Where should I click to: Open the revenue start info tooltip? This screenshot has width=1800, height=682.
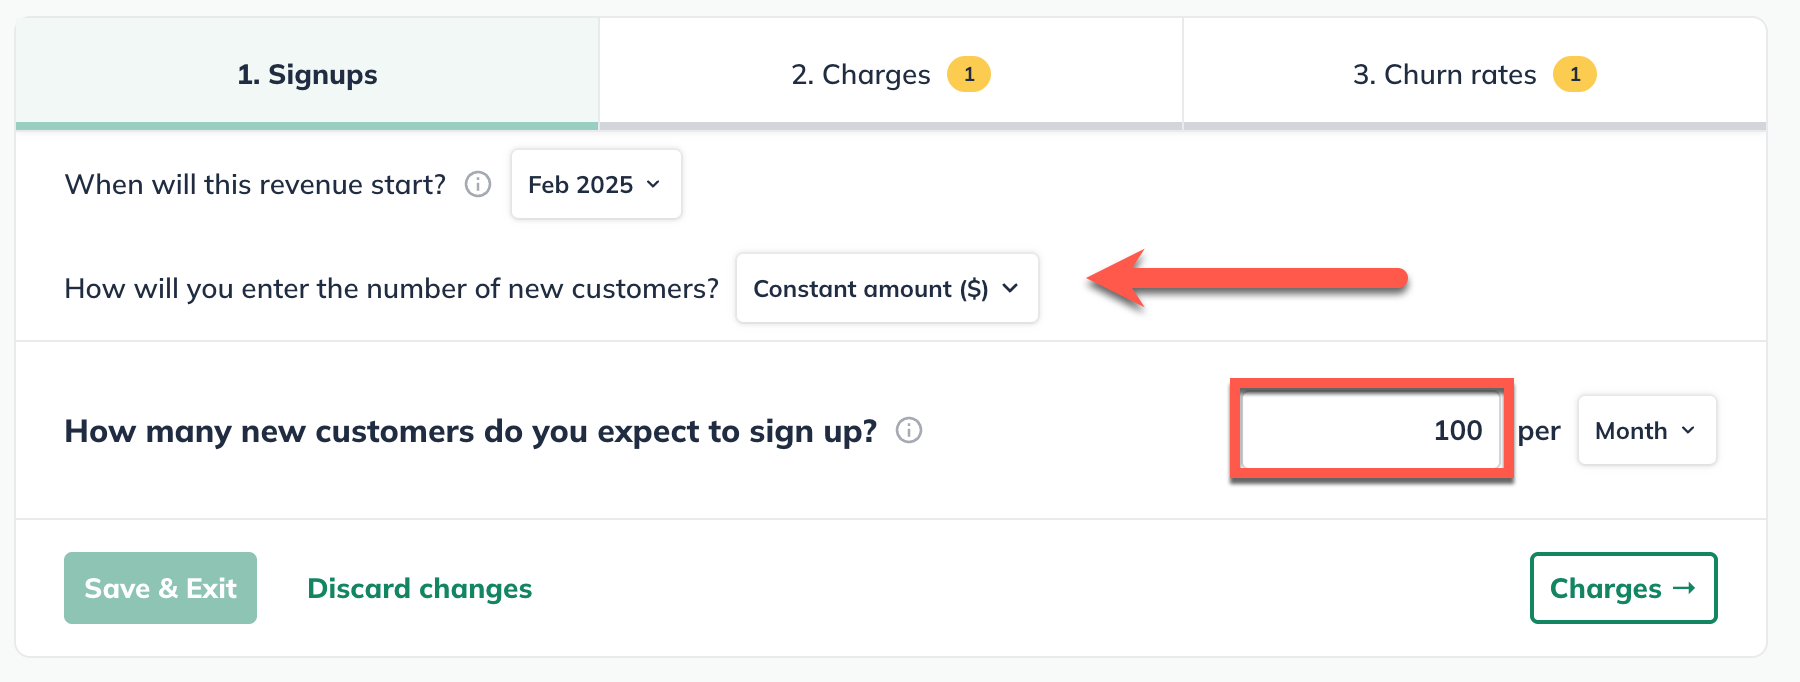tap(478, 183)
